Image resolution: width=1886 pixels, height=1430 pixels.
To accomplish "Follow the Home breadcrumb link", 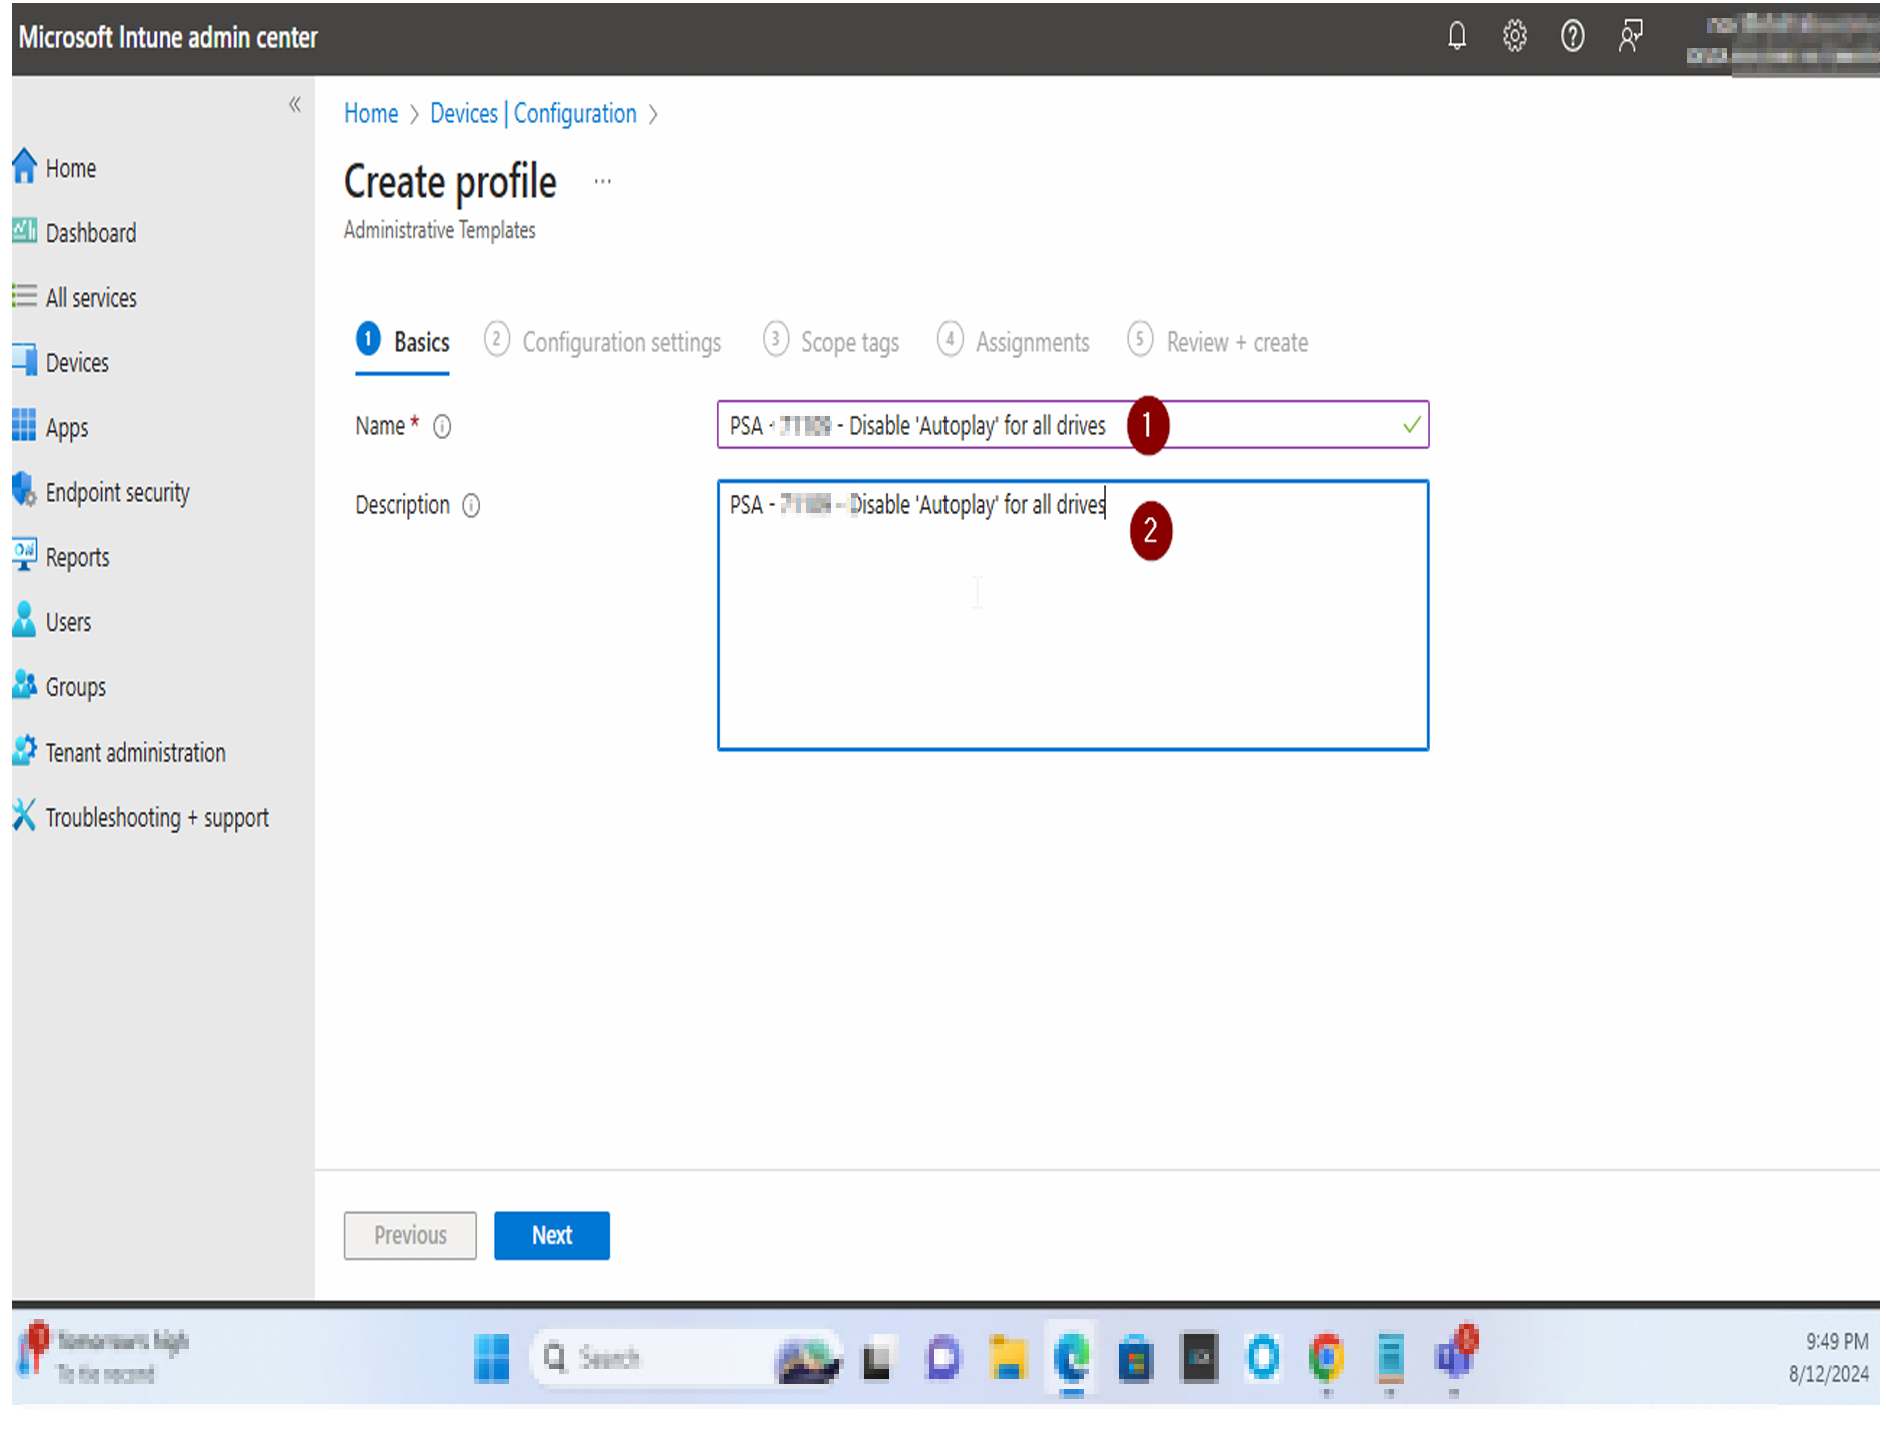I will point(371,113).
